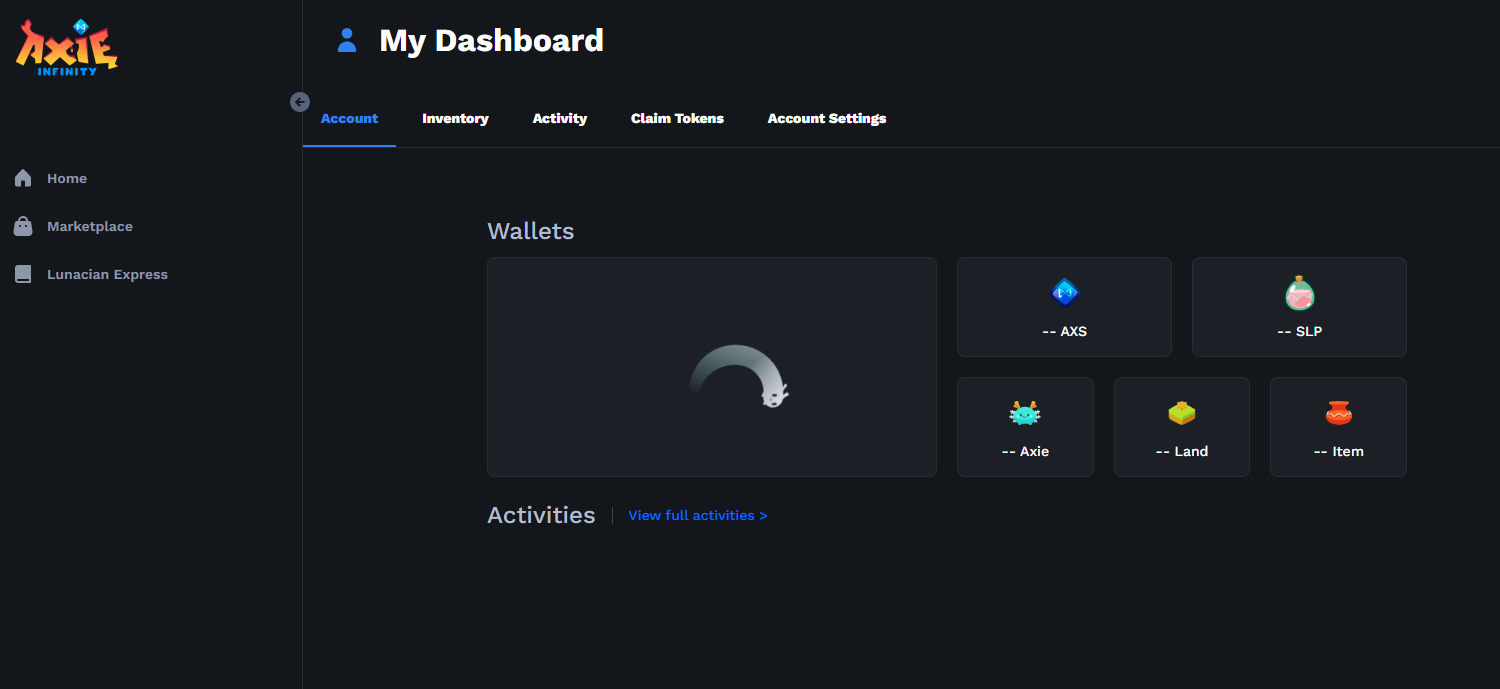Open Marketplace from the sidebar
The height and width of the screenshot is (689, 1500).
click(90, 226)
